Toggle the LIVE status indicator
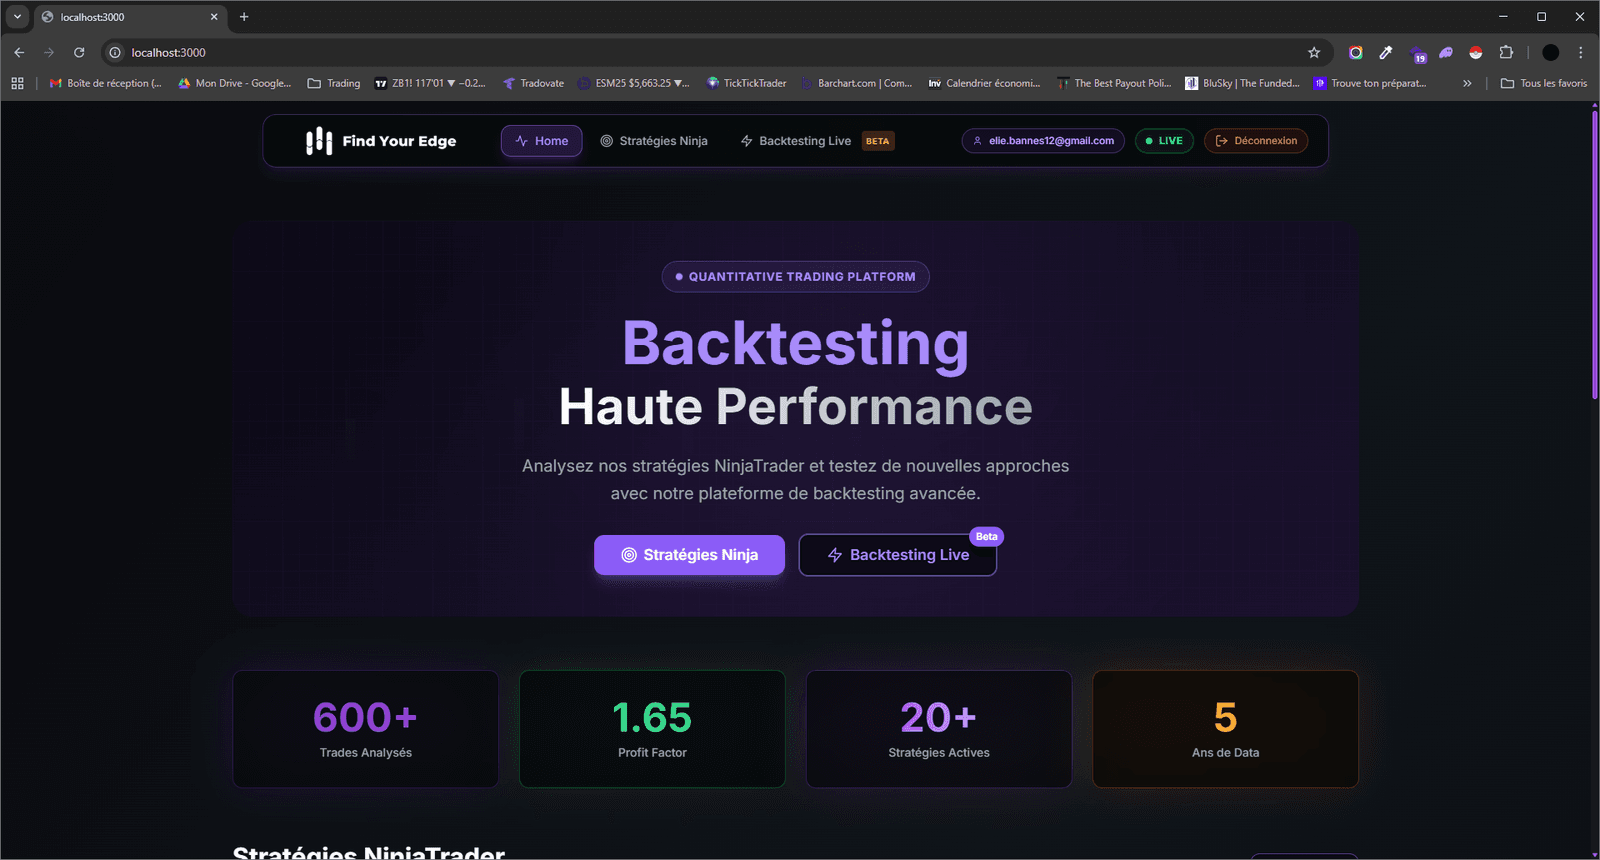Viewport: 1600px width, 860px height. 1164,141
